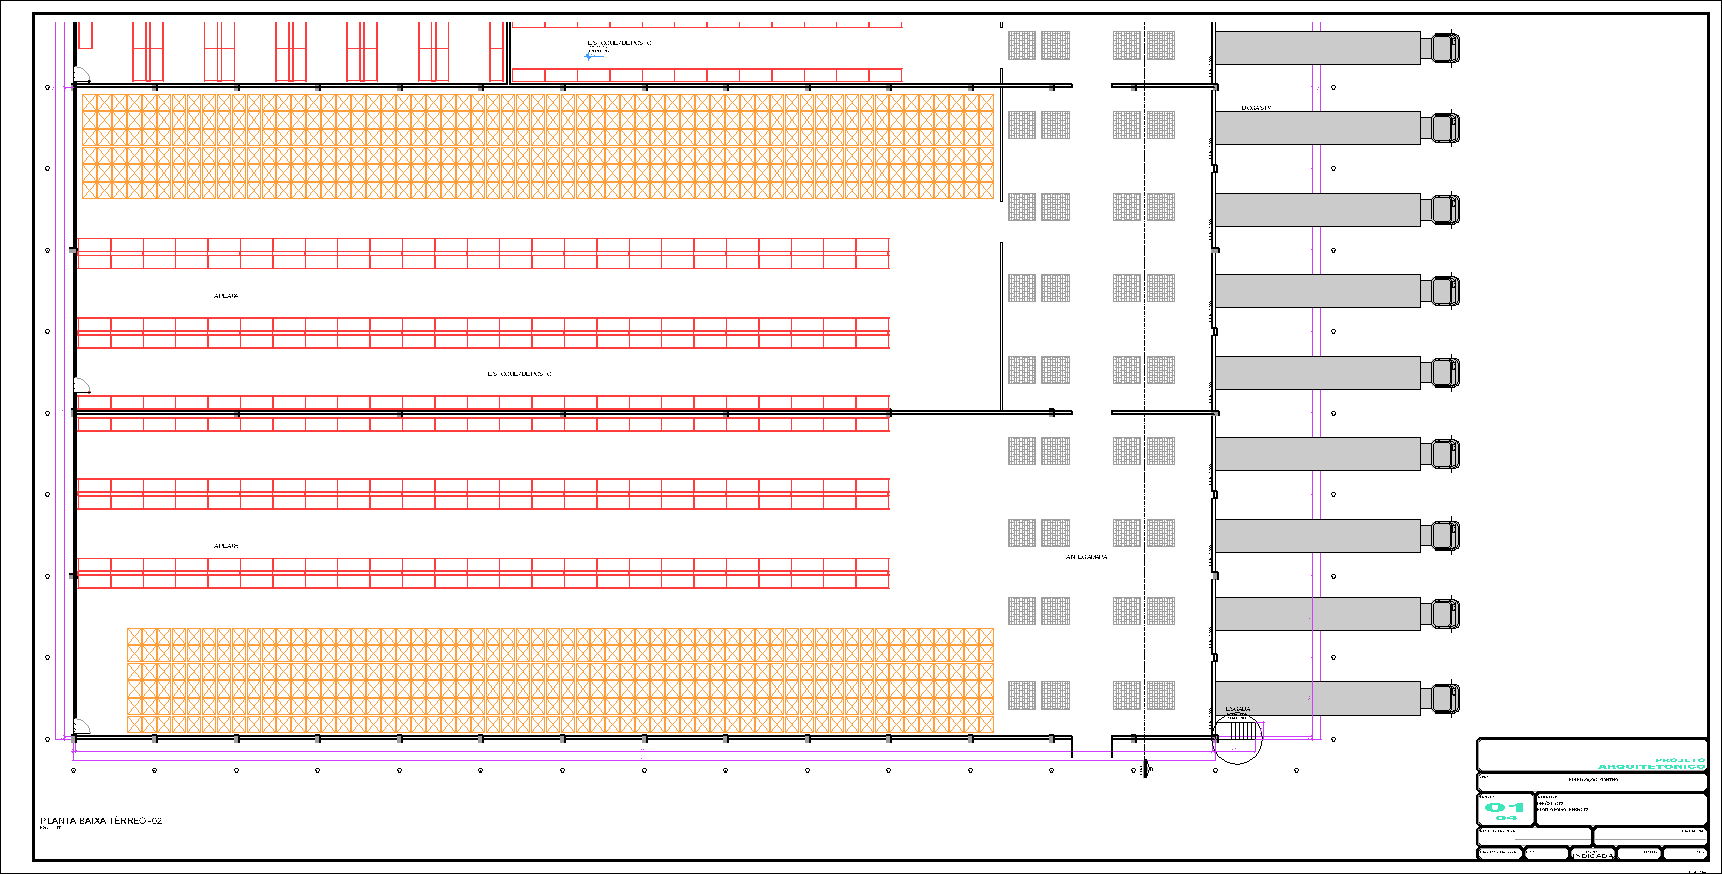Select the middle-left door swing symbol

pos(81,386)
